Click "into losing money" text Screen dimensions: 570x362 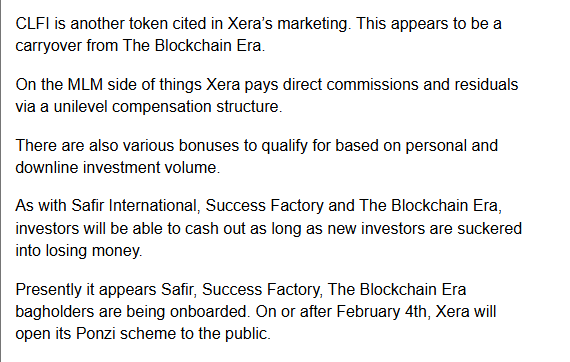78,251
